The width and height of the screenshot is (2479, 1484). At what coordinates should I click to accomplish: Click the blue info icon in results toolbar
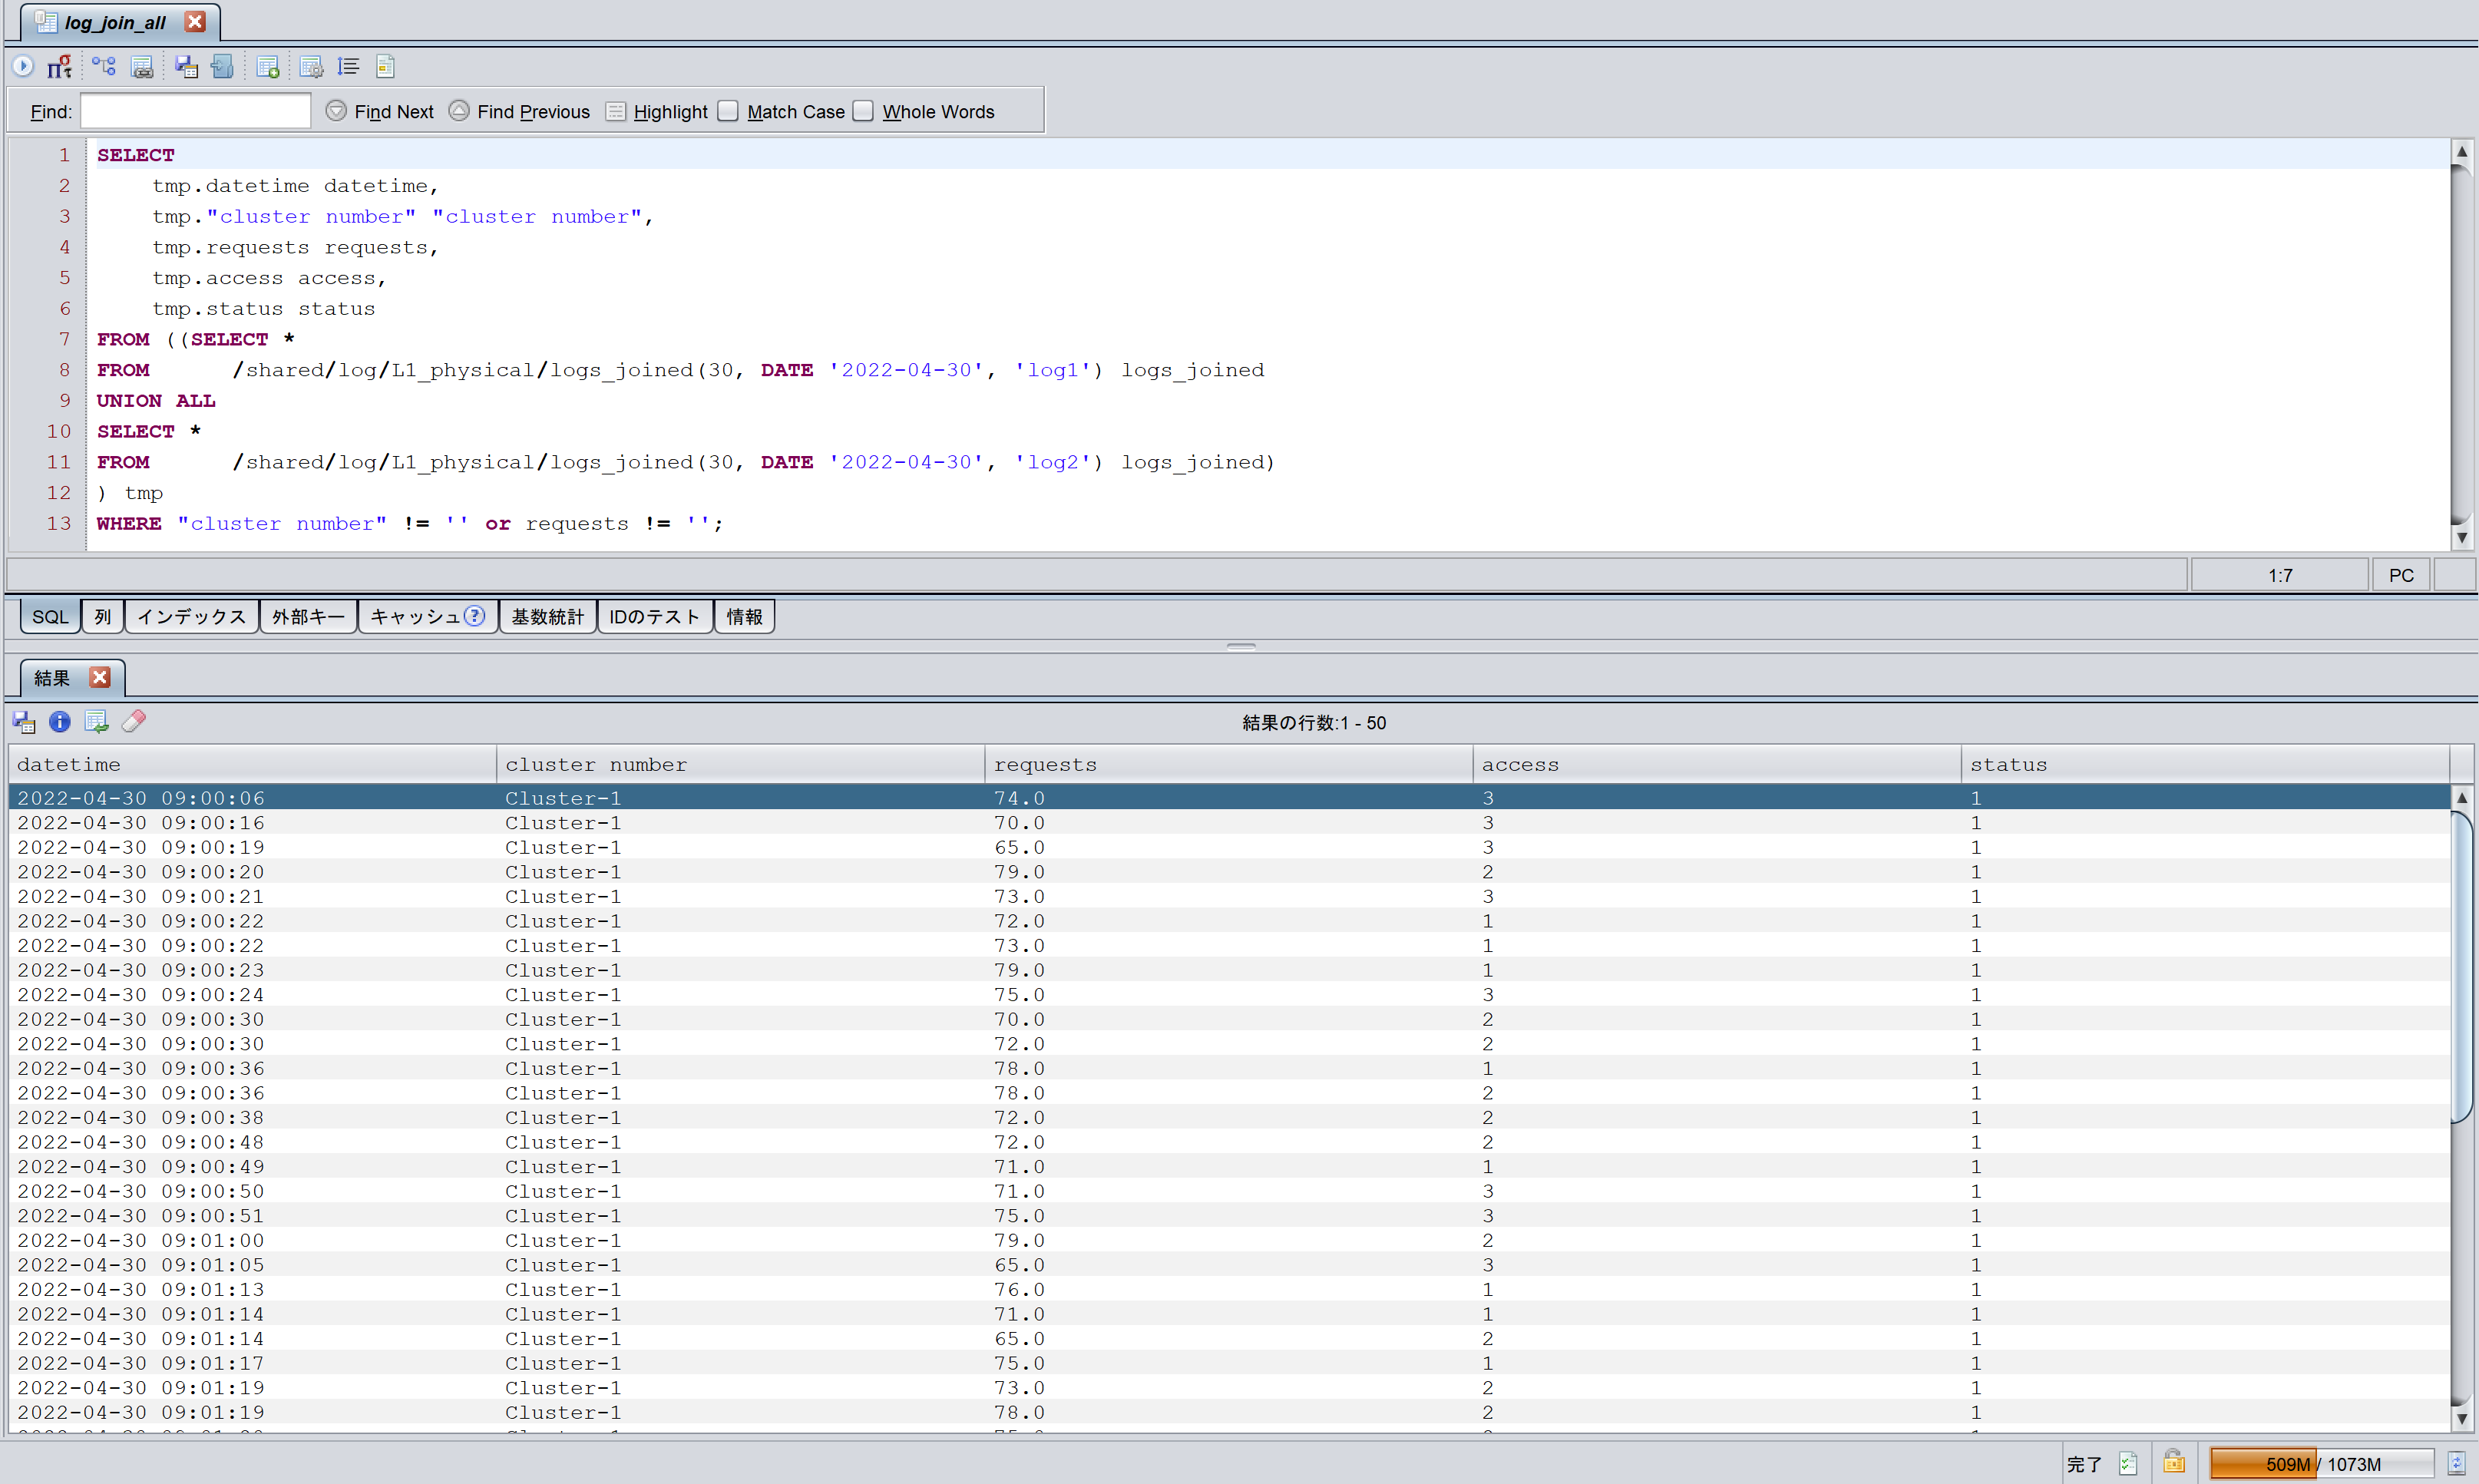(x=60, y=721)
